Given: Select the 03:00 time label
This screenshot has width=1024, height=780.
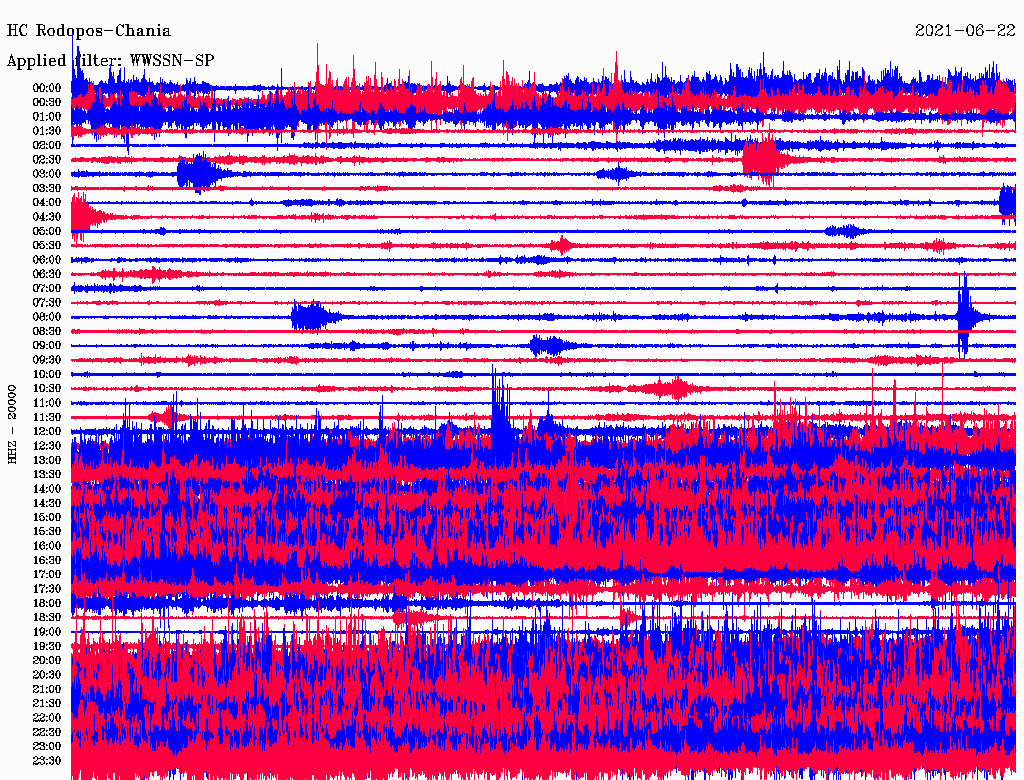Looking at the screenshot, I should [47, 174].
